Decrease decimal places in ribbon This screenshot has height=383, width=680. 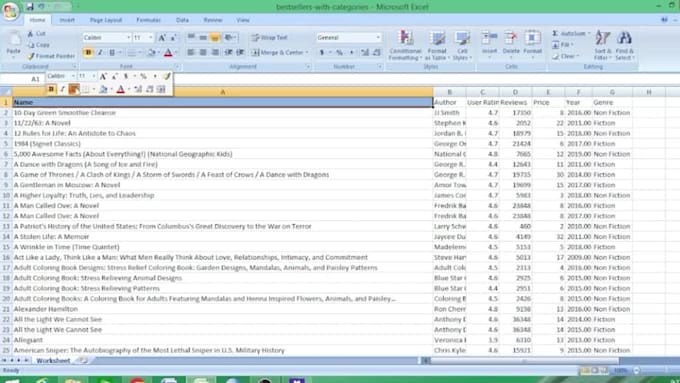376,52
